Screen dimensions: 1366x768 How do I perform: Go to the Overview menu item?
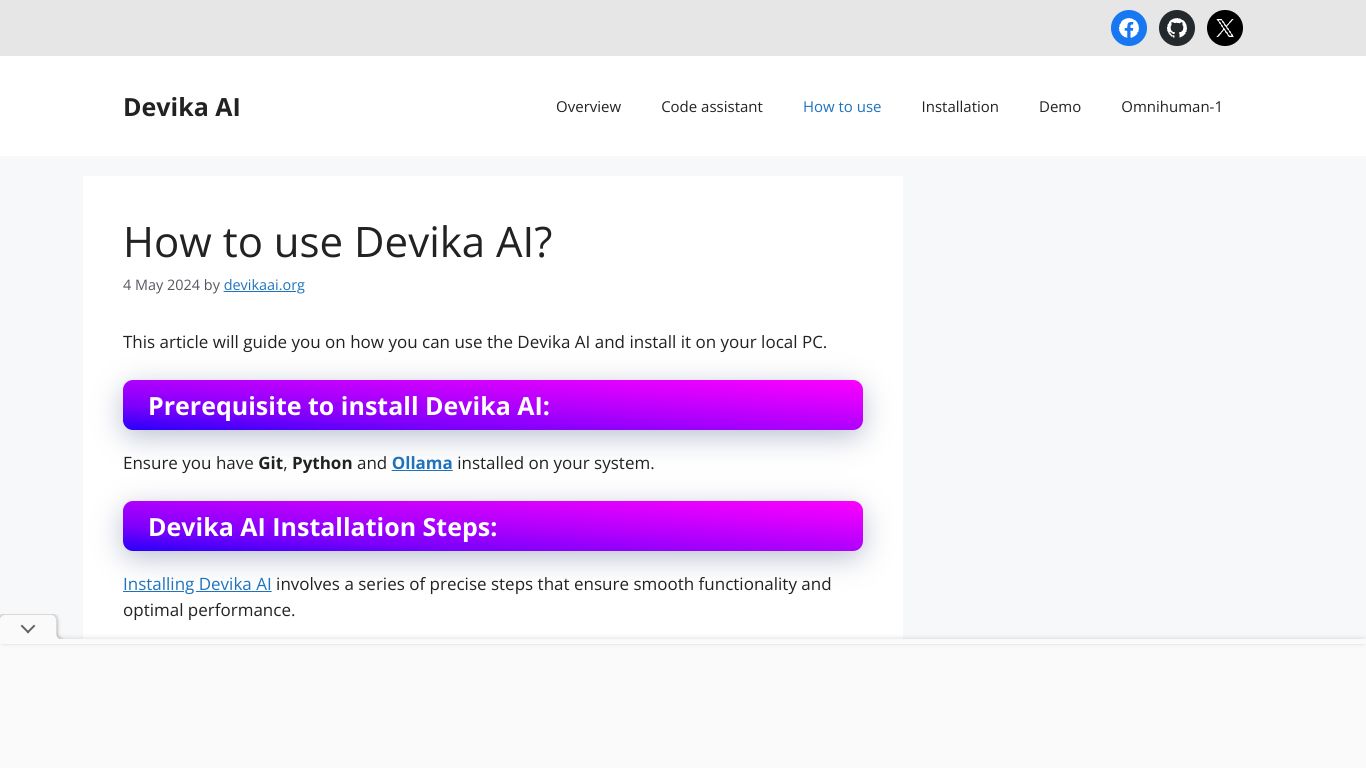(588, 107)
